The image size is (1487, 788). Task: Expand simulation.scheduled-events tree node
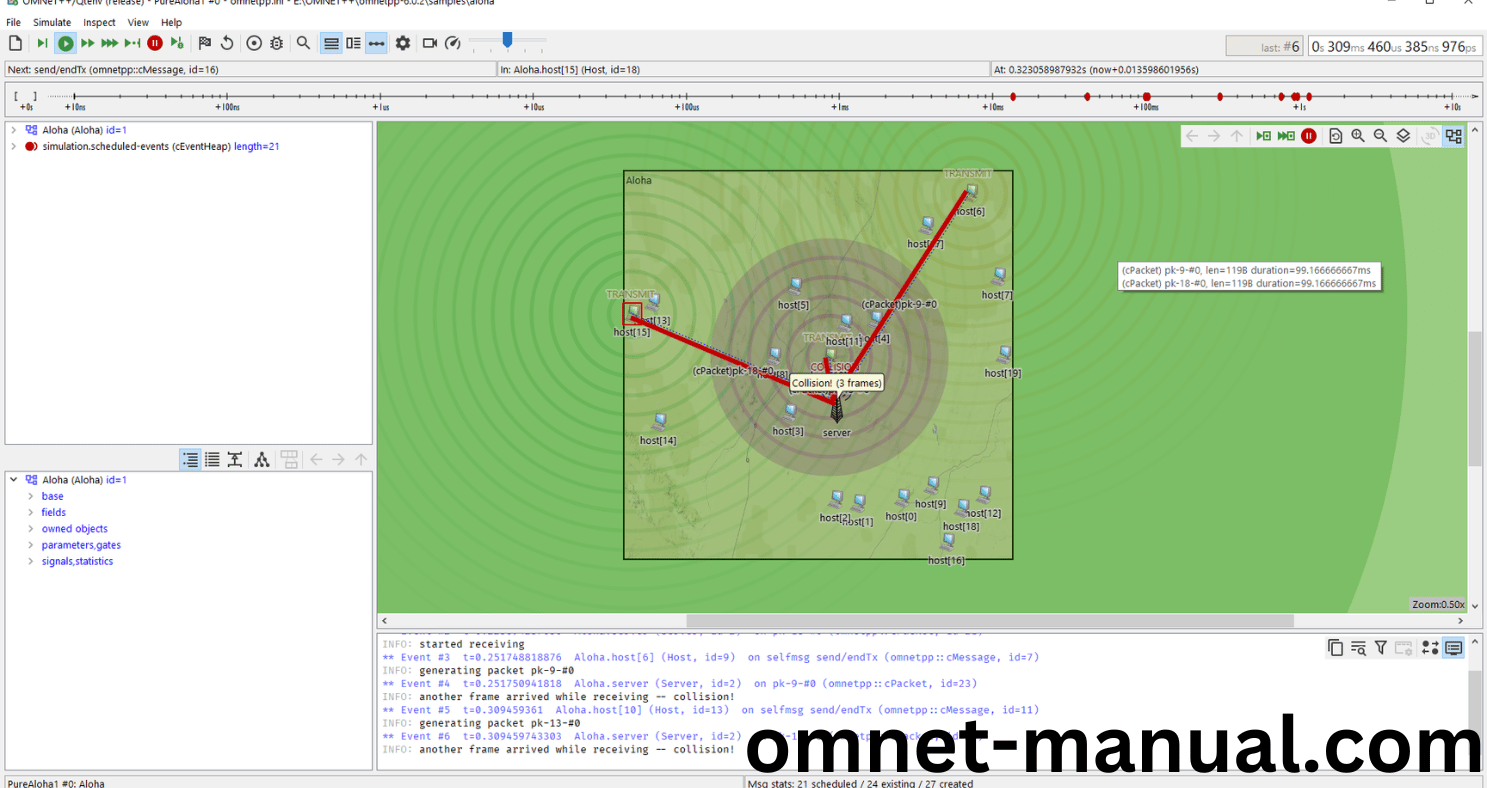pos(13,146)
